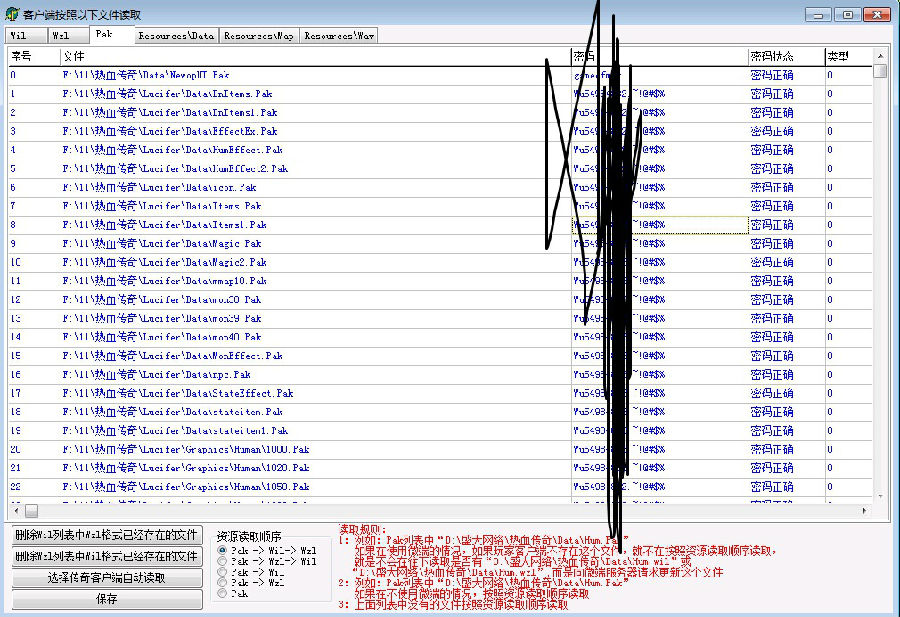
Task: Switch to the Wzl tab
Action: tap(68, 36)
